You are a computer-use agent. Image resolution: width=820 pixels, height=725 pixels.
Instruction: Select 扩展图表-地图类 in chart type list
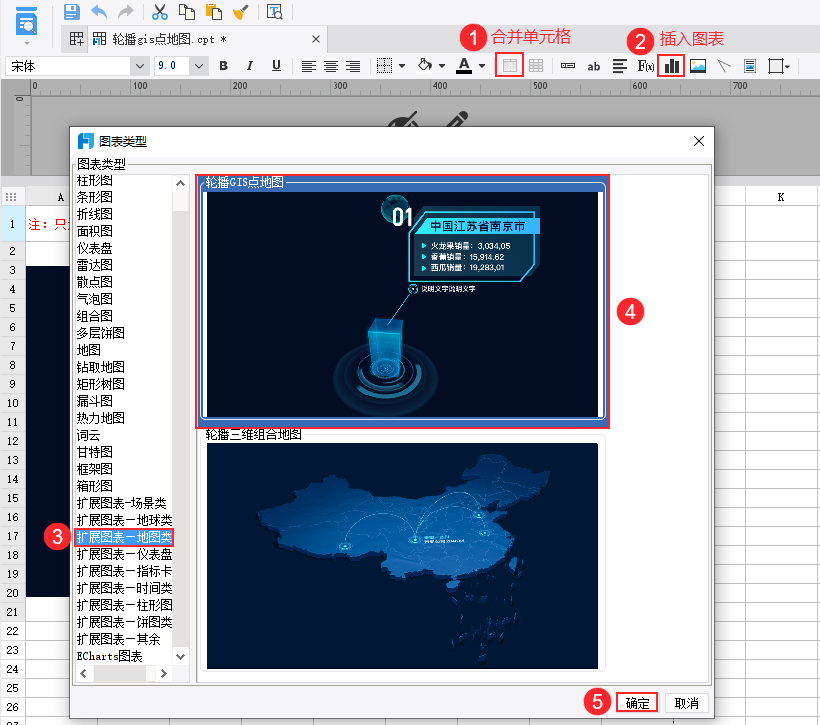pyautogui.click(x=124, y=537)
